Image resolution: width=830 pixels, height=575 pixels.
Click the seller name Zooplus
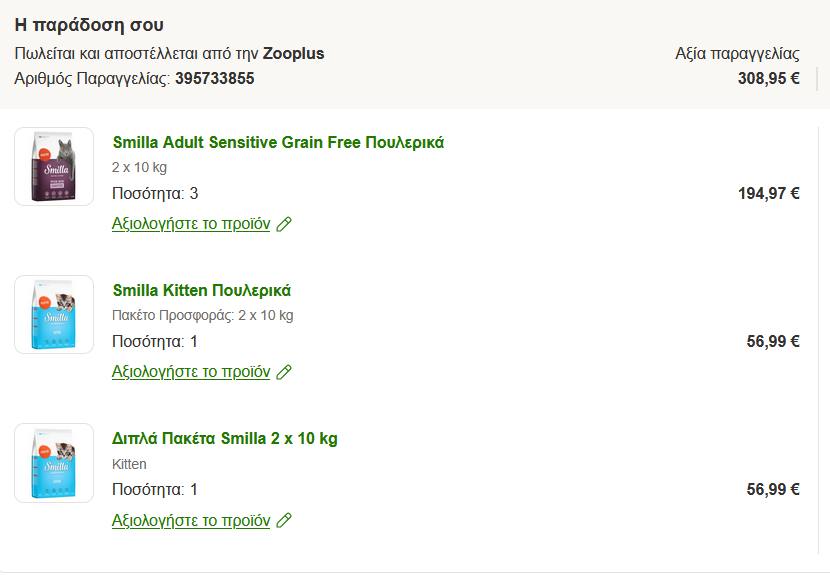pyautogui.click(x=293, y=53)
